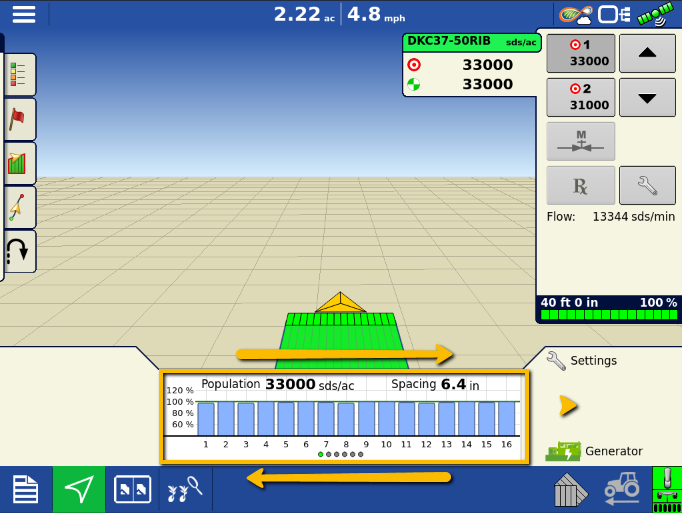
Task: Tap the green section status bar
Action: 609,315
